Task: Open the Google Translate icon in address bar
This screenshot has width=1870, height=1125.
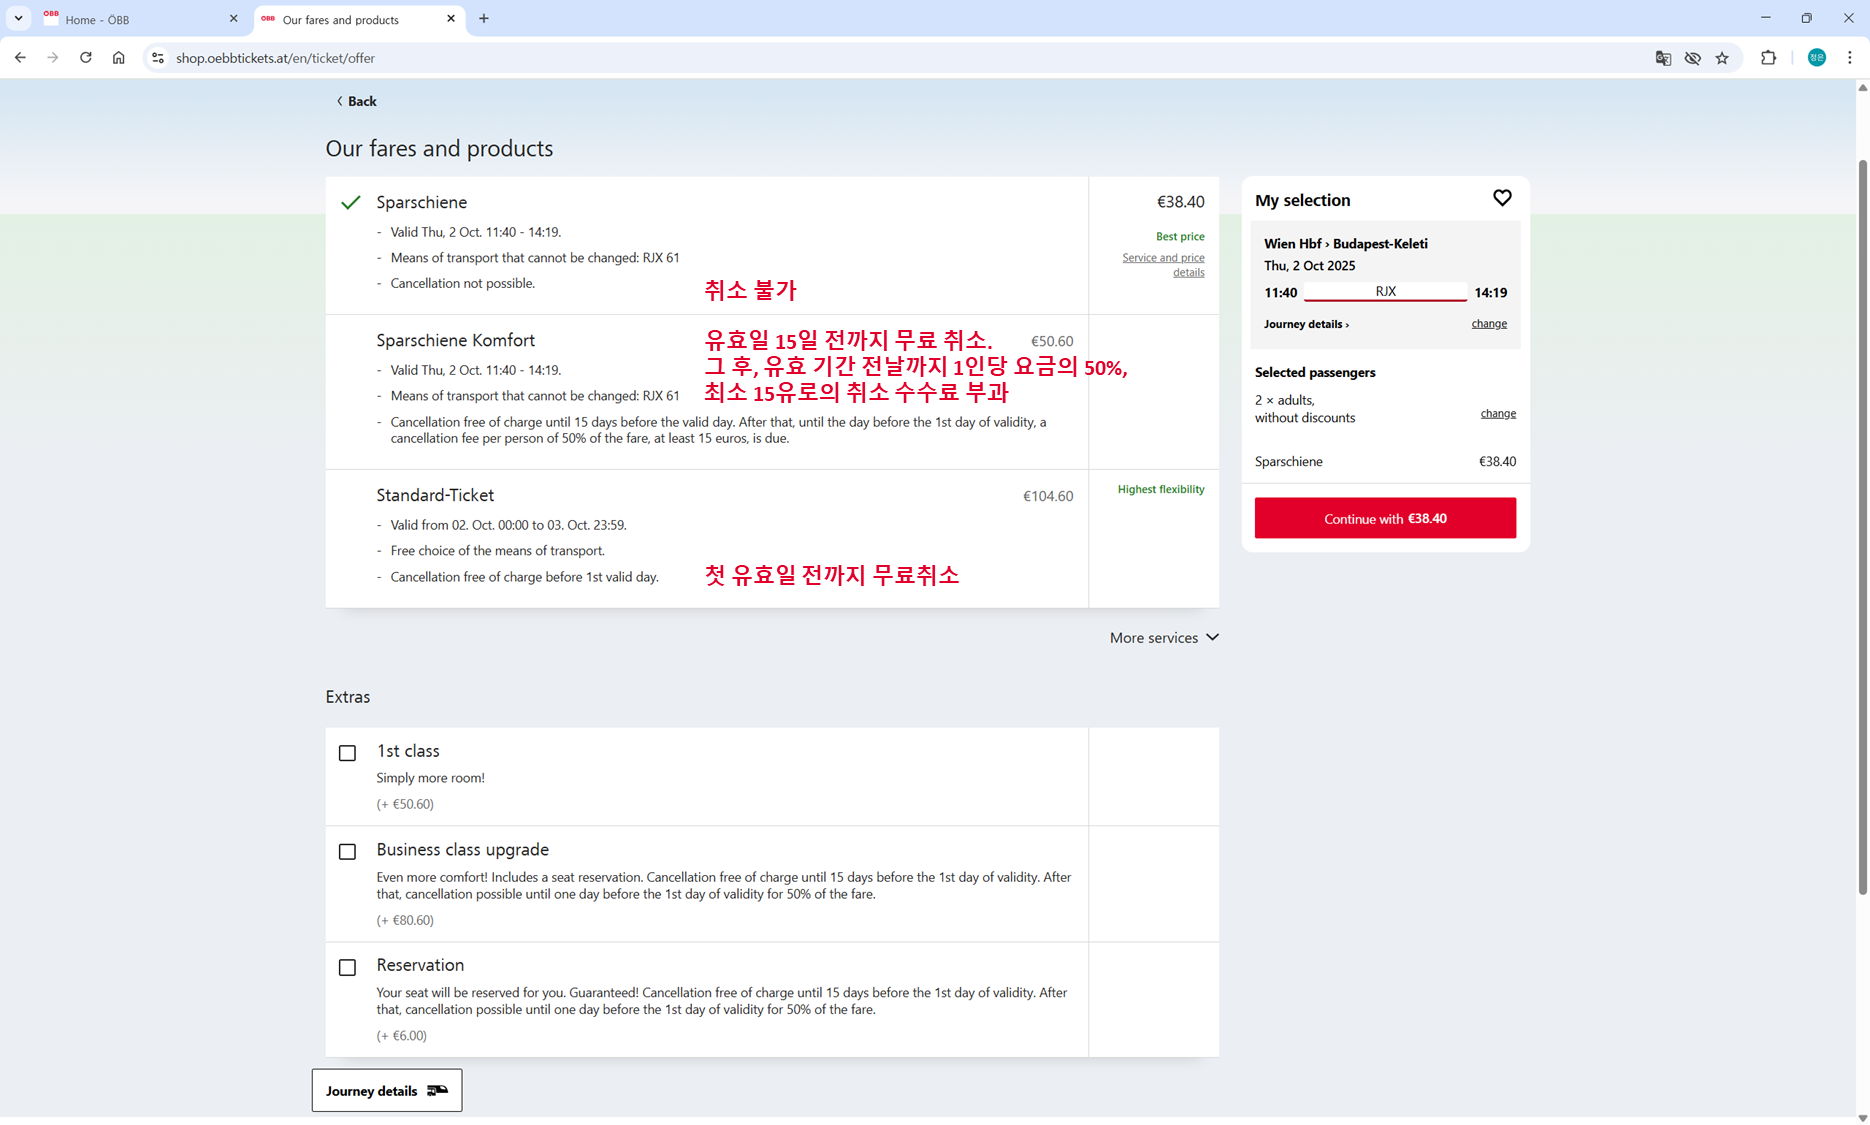Action: coord(1663,58)
